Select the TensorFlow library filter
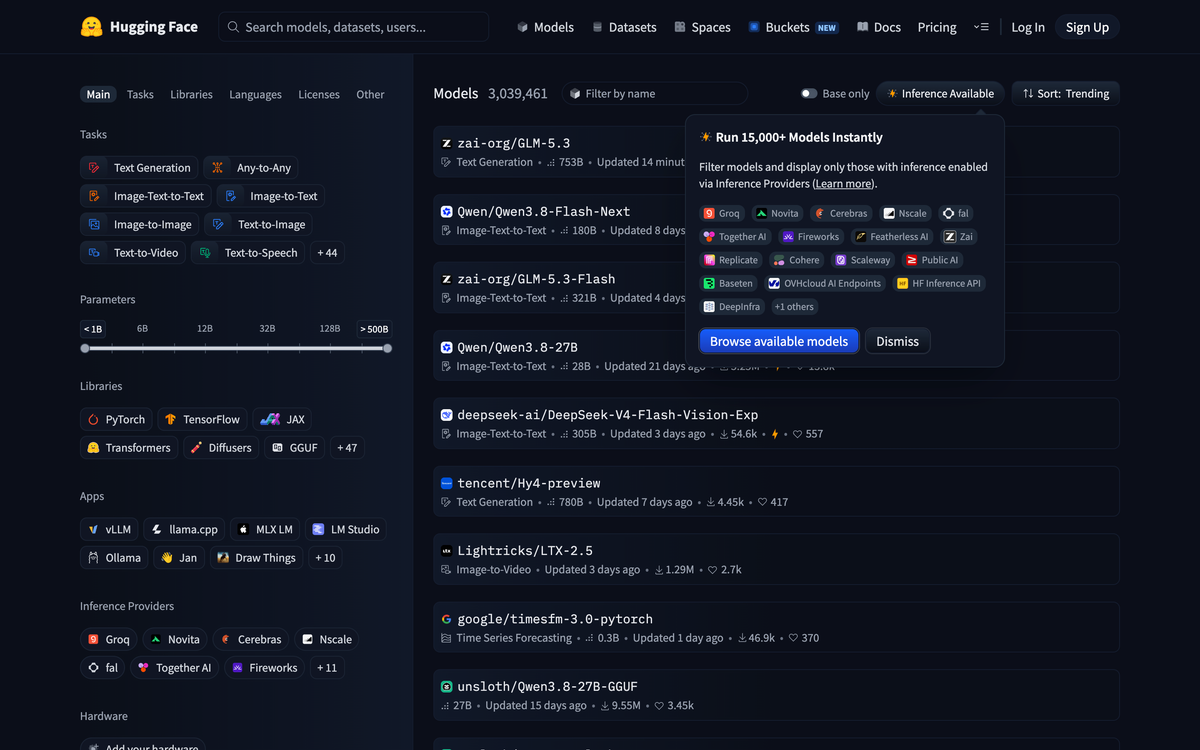The image size is (1200, 750). 203,419
